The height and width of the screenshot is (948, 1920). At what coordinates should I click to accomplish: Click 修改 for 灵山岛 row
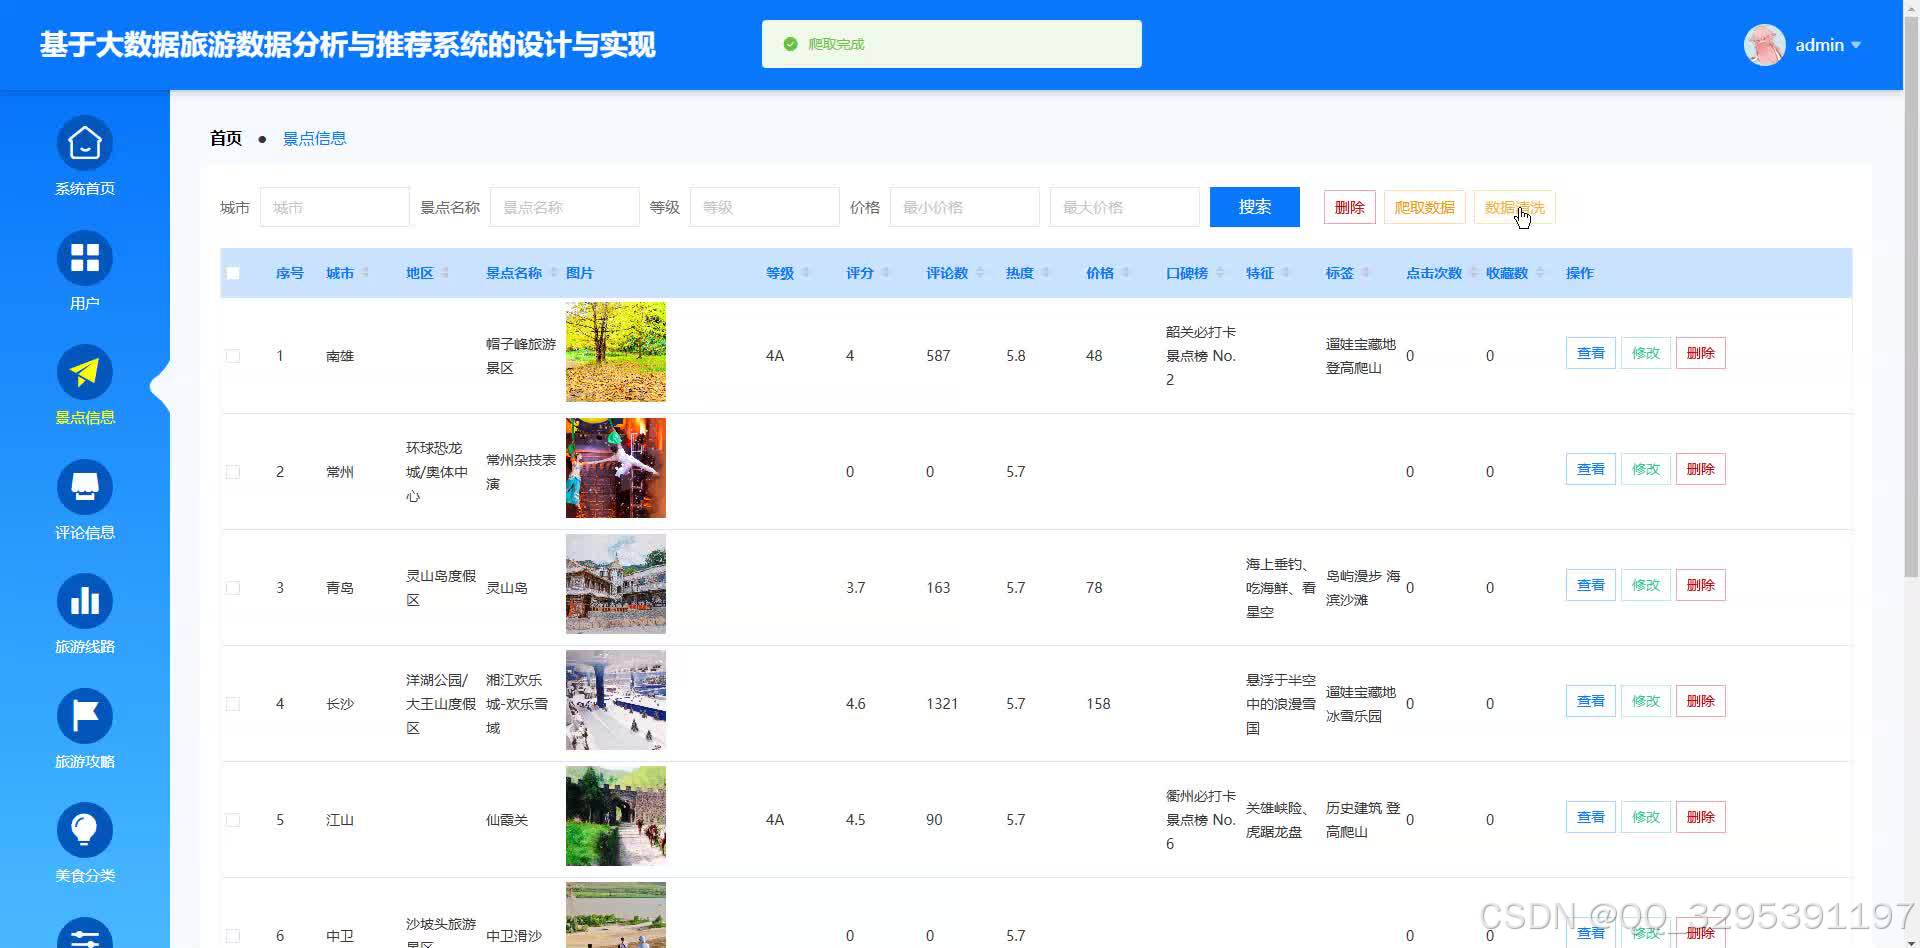(1646, 585)
